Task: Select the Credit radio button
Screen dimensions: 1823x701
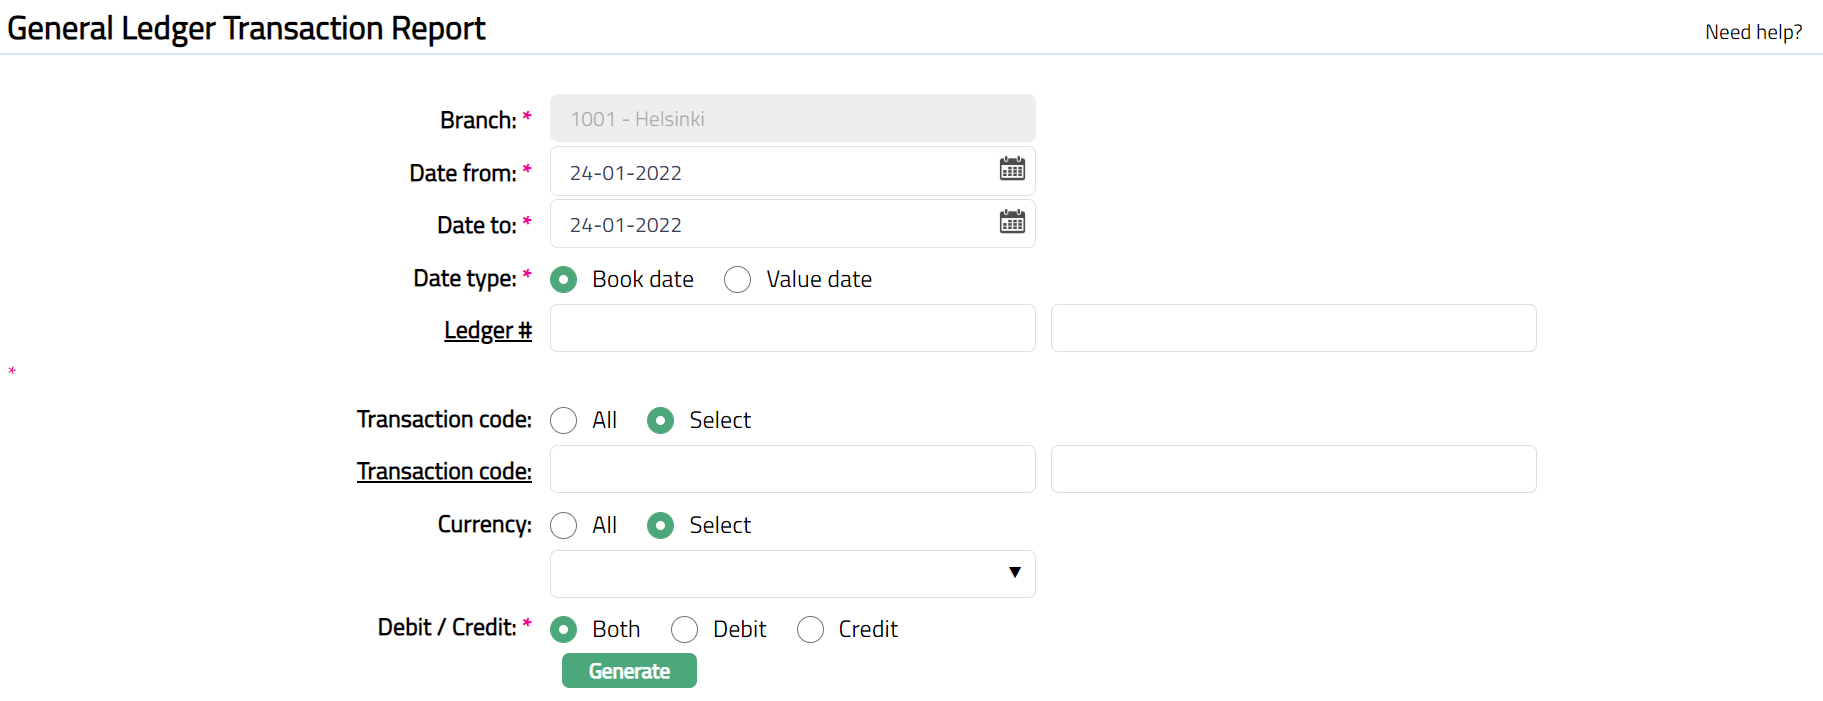Action: click(810, 630)
